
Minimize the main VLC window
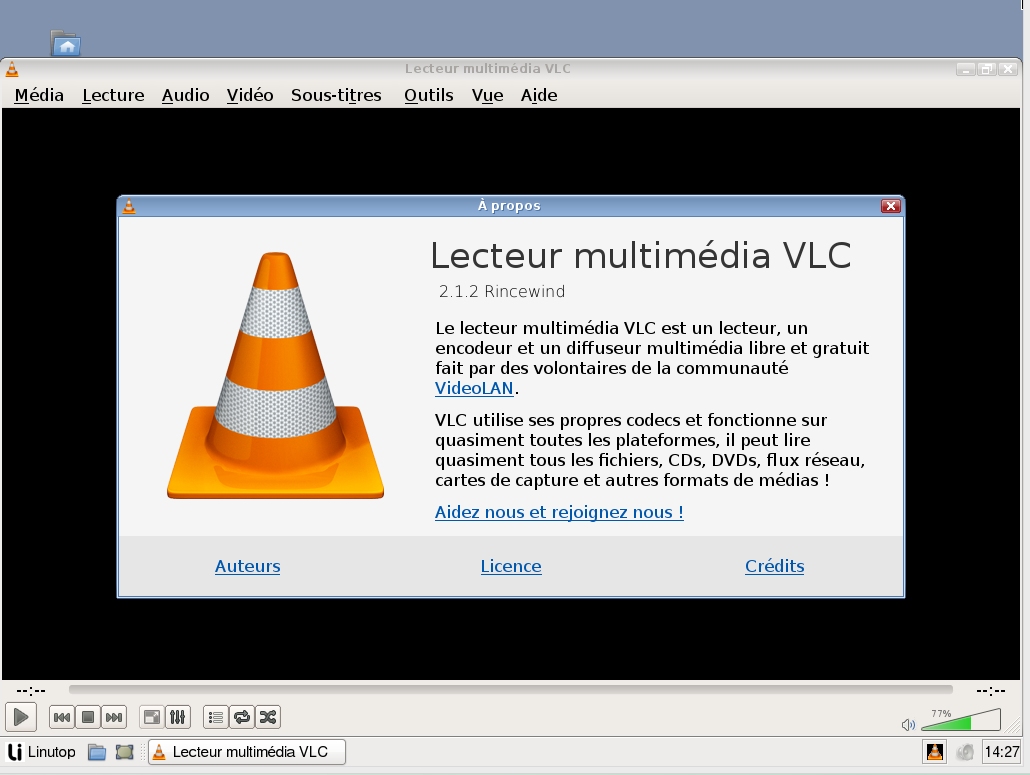click(966, 69)
